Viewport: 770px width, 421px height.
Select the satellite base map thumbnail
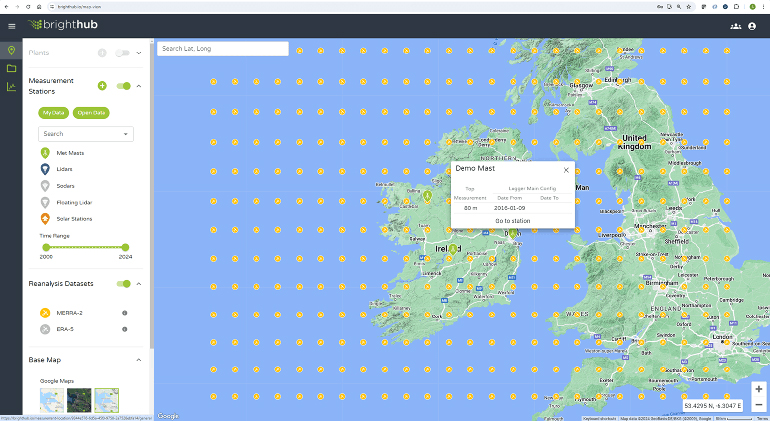[x=79, y=400]
